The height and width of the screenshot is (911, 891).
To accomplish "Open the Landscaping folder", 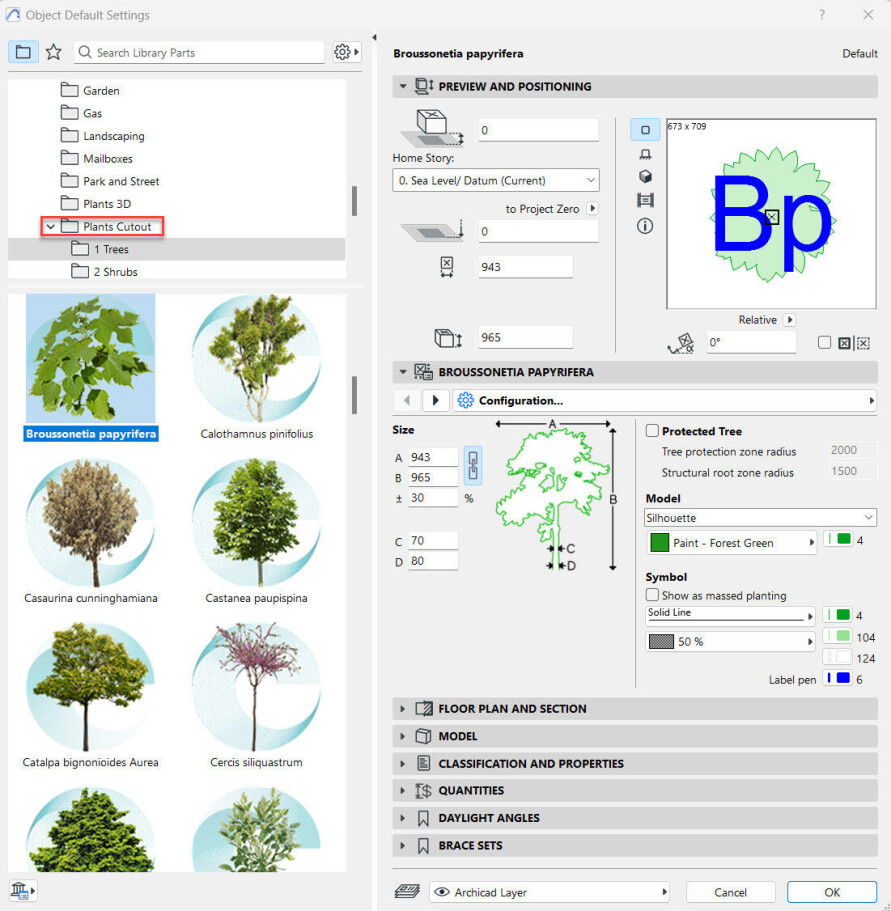I will (x=113, y=136).
